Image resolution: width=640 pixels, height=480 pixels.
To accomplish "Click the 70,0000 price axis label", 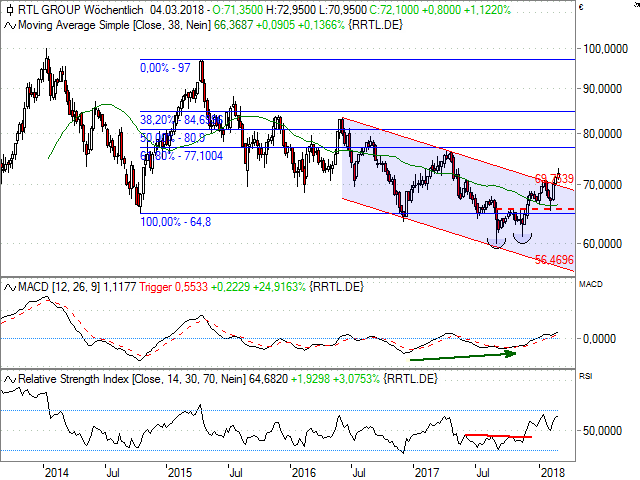I will coord(602,185).
